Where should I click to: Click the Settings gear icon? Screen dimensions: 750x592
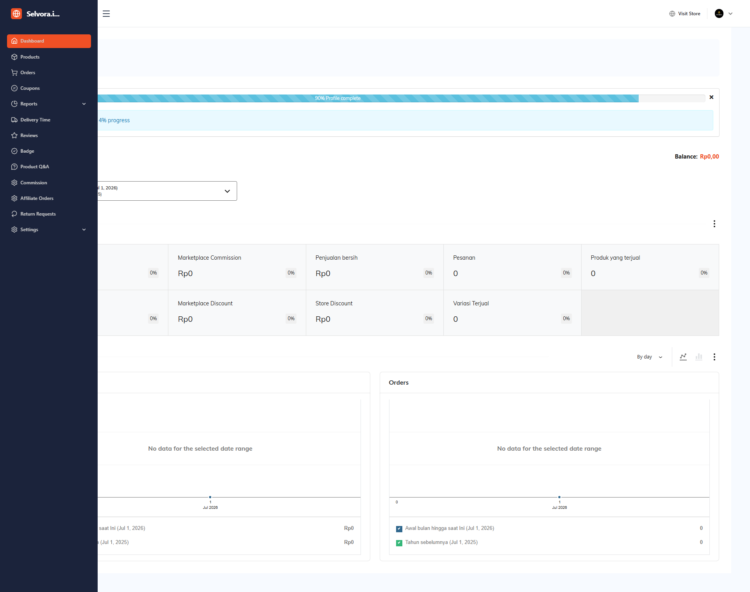14,230
